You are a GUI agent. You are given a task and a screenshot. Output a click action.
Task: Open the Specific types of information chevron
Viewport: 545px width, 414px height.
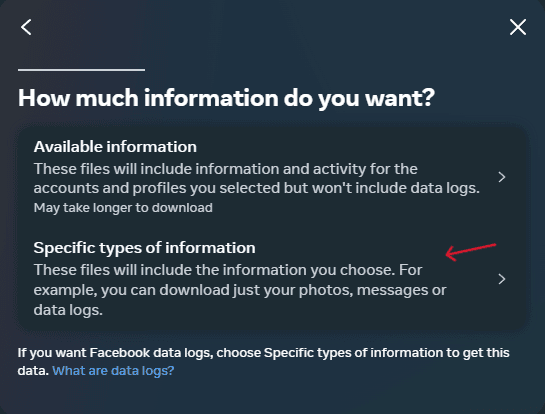502,279
